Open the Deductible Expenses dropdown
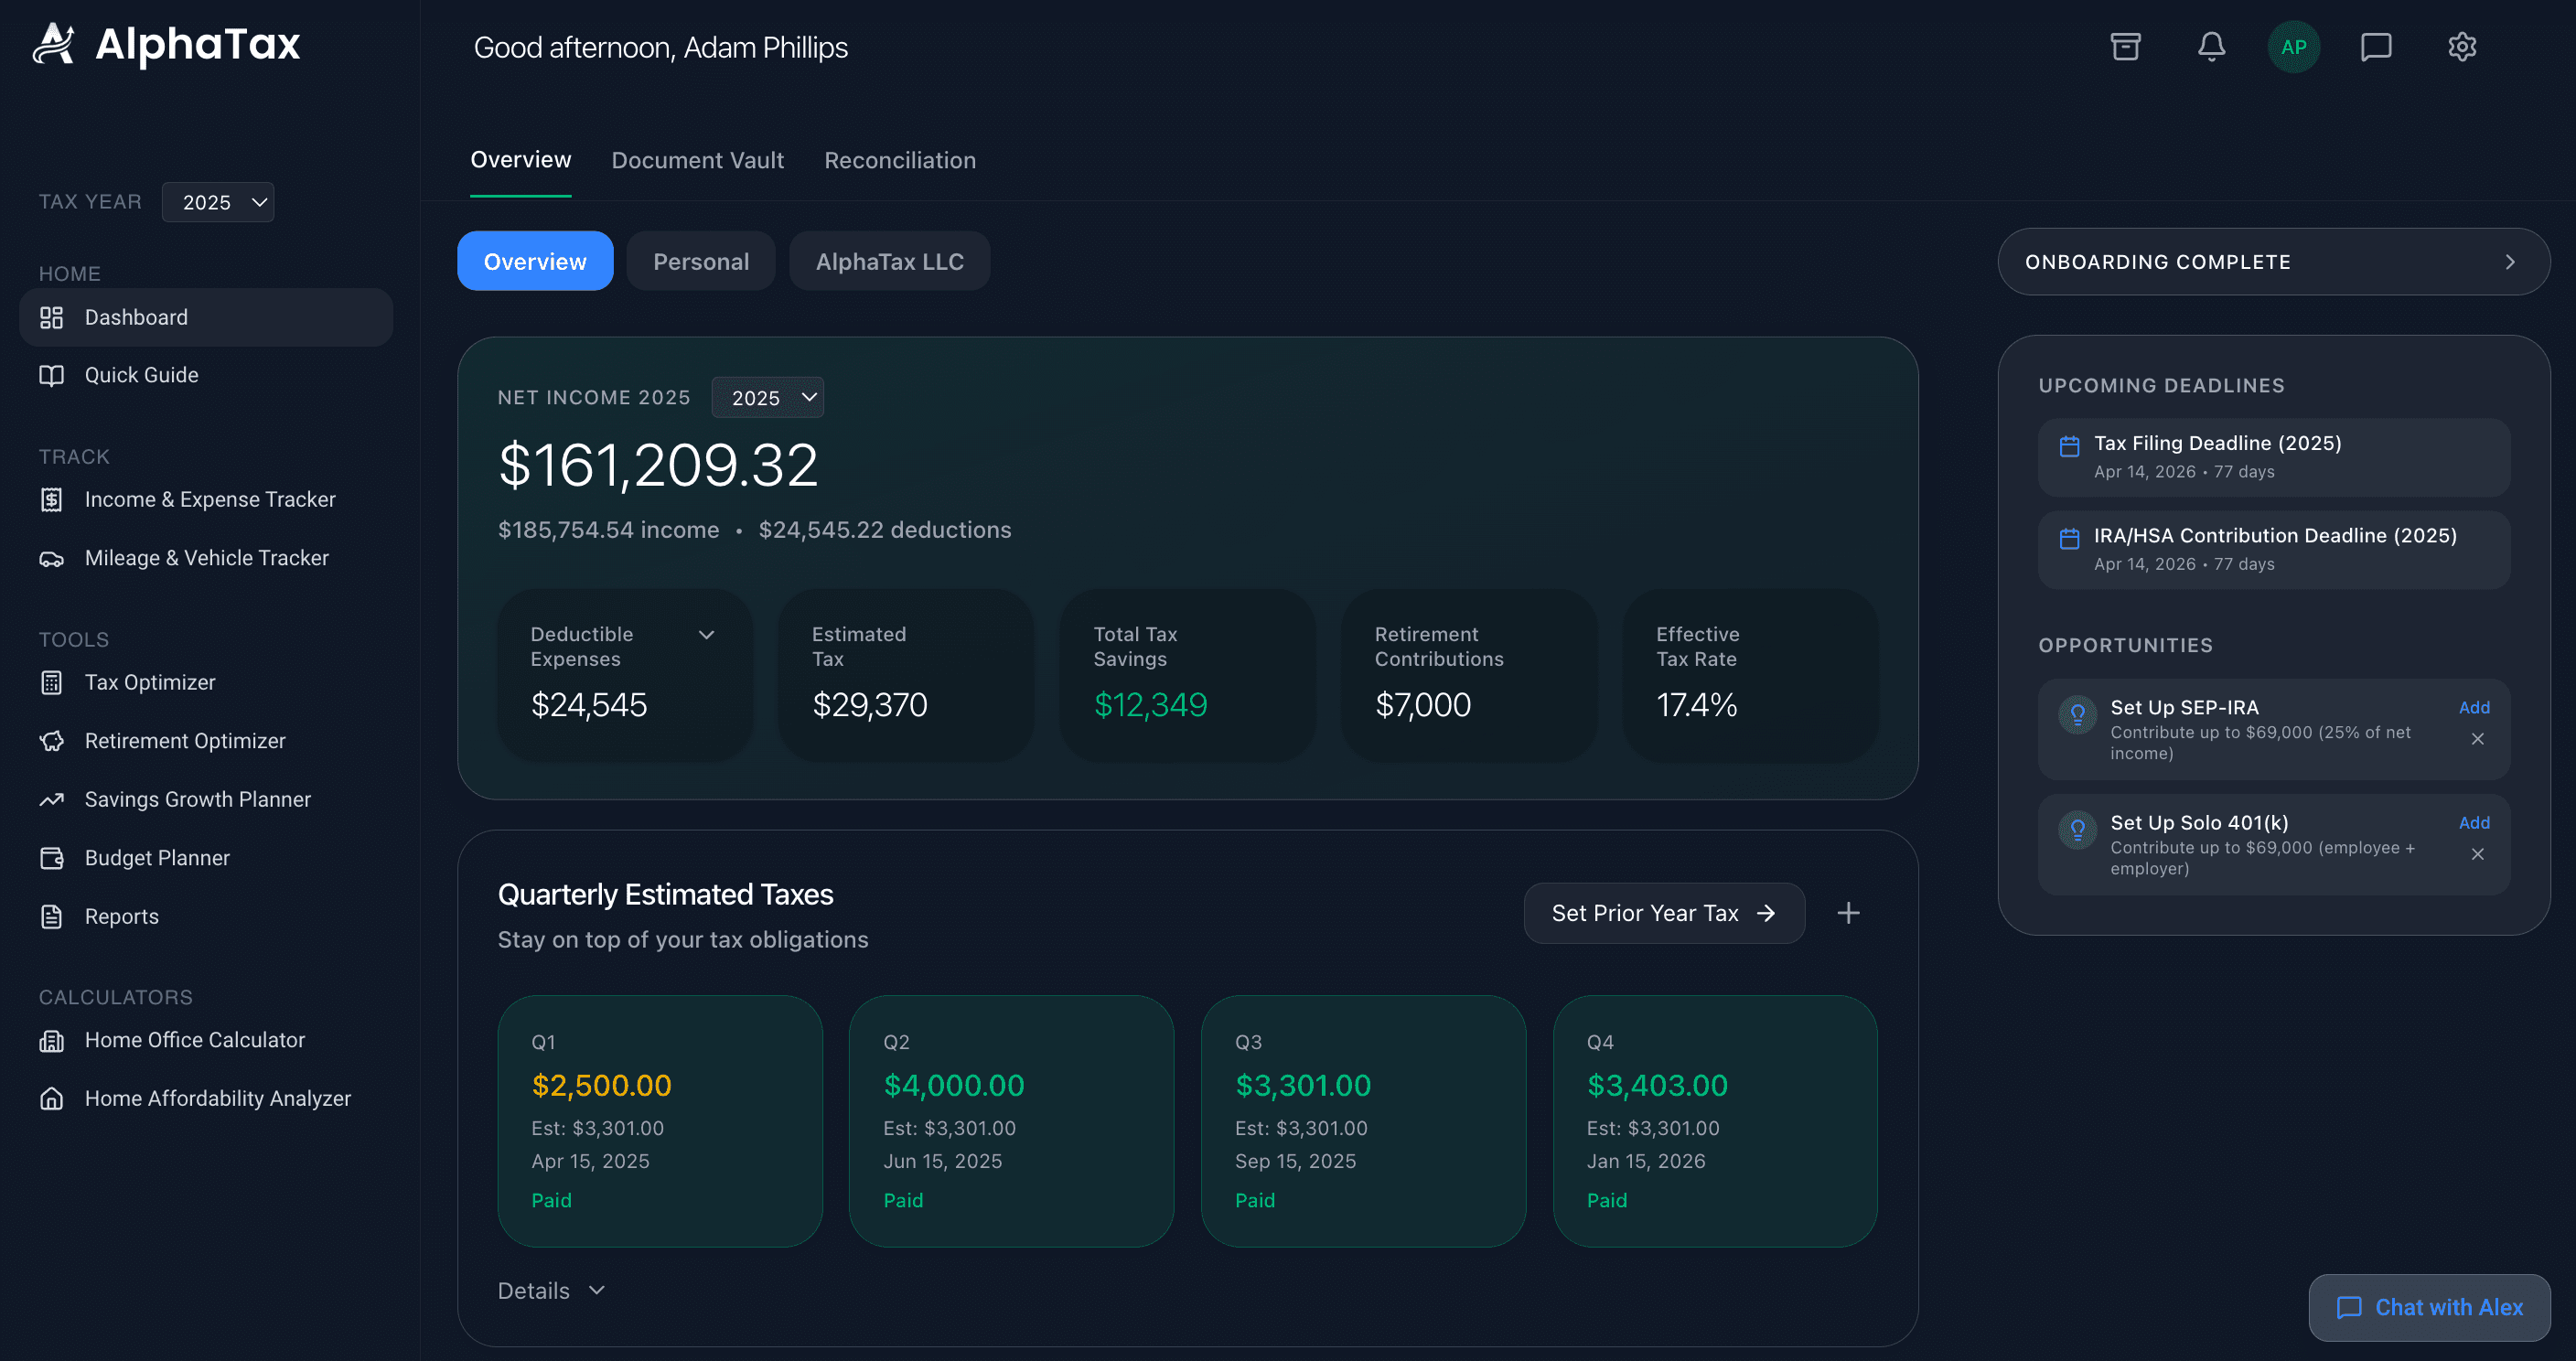The image size is (2576, 1361). (x=706, y=634)
